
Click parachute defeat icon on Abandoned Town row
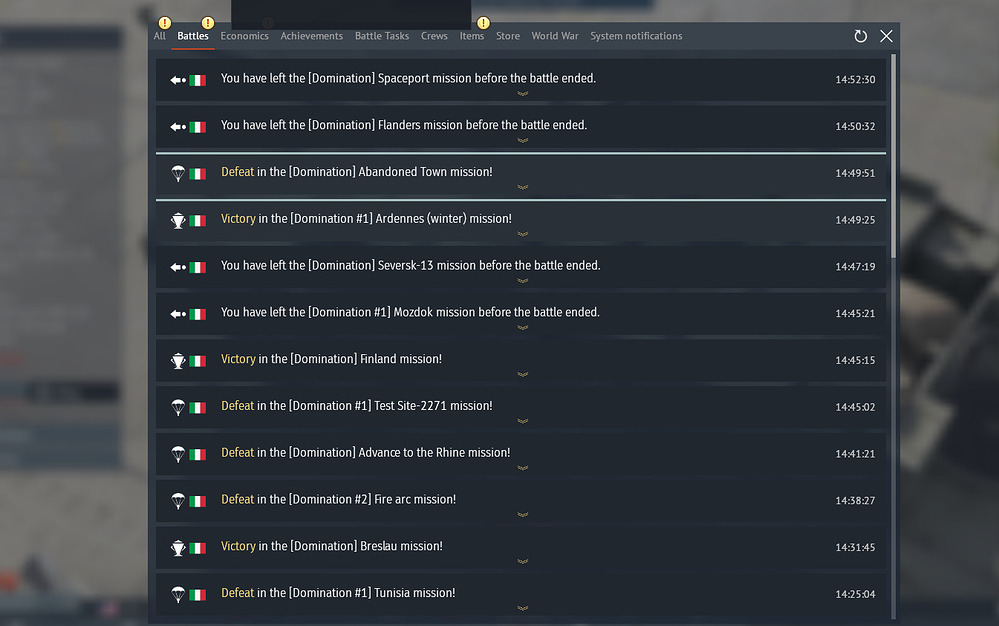pos(178,173)
